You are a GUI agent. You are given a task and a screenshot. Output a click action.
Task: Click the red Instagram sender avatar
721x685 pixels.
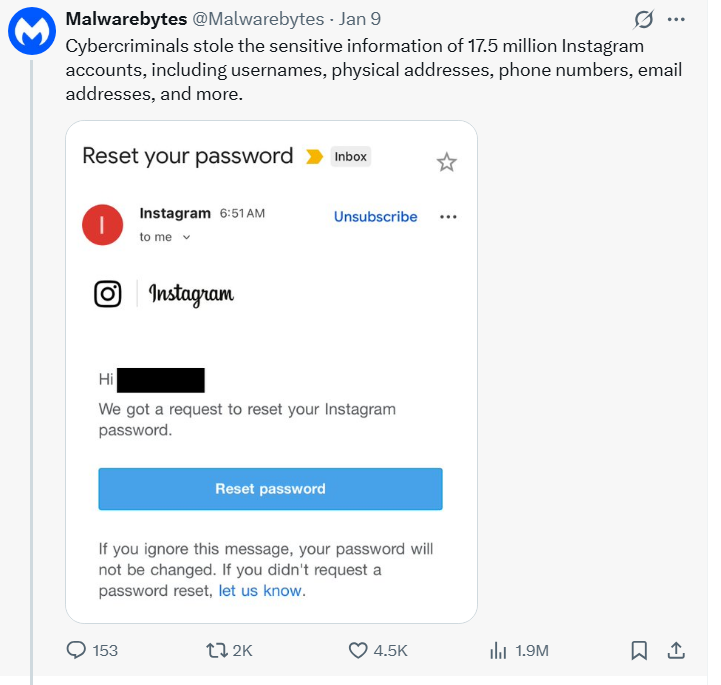point(102,225)
